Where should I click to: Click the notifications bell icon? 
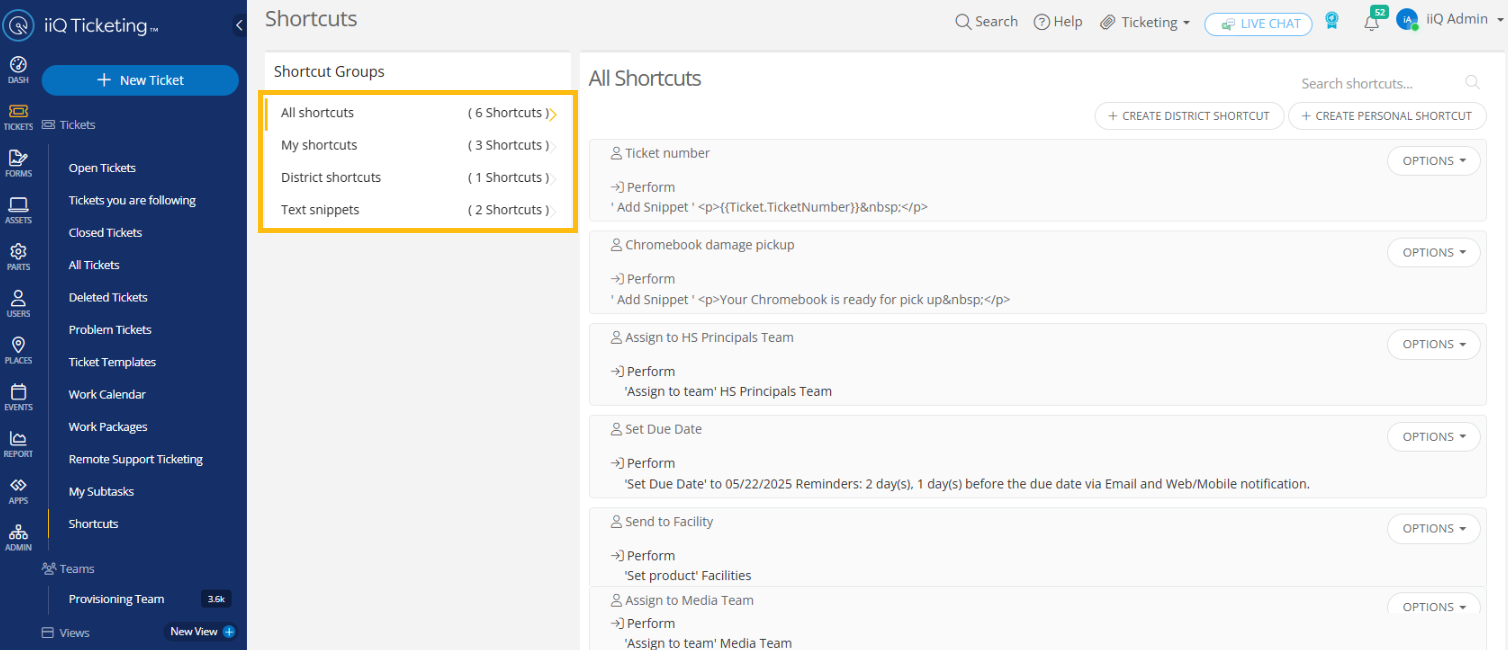(x=1371, y=23)
